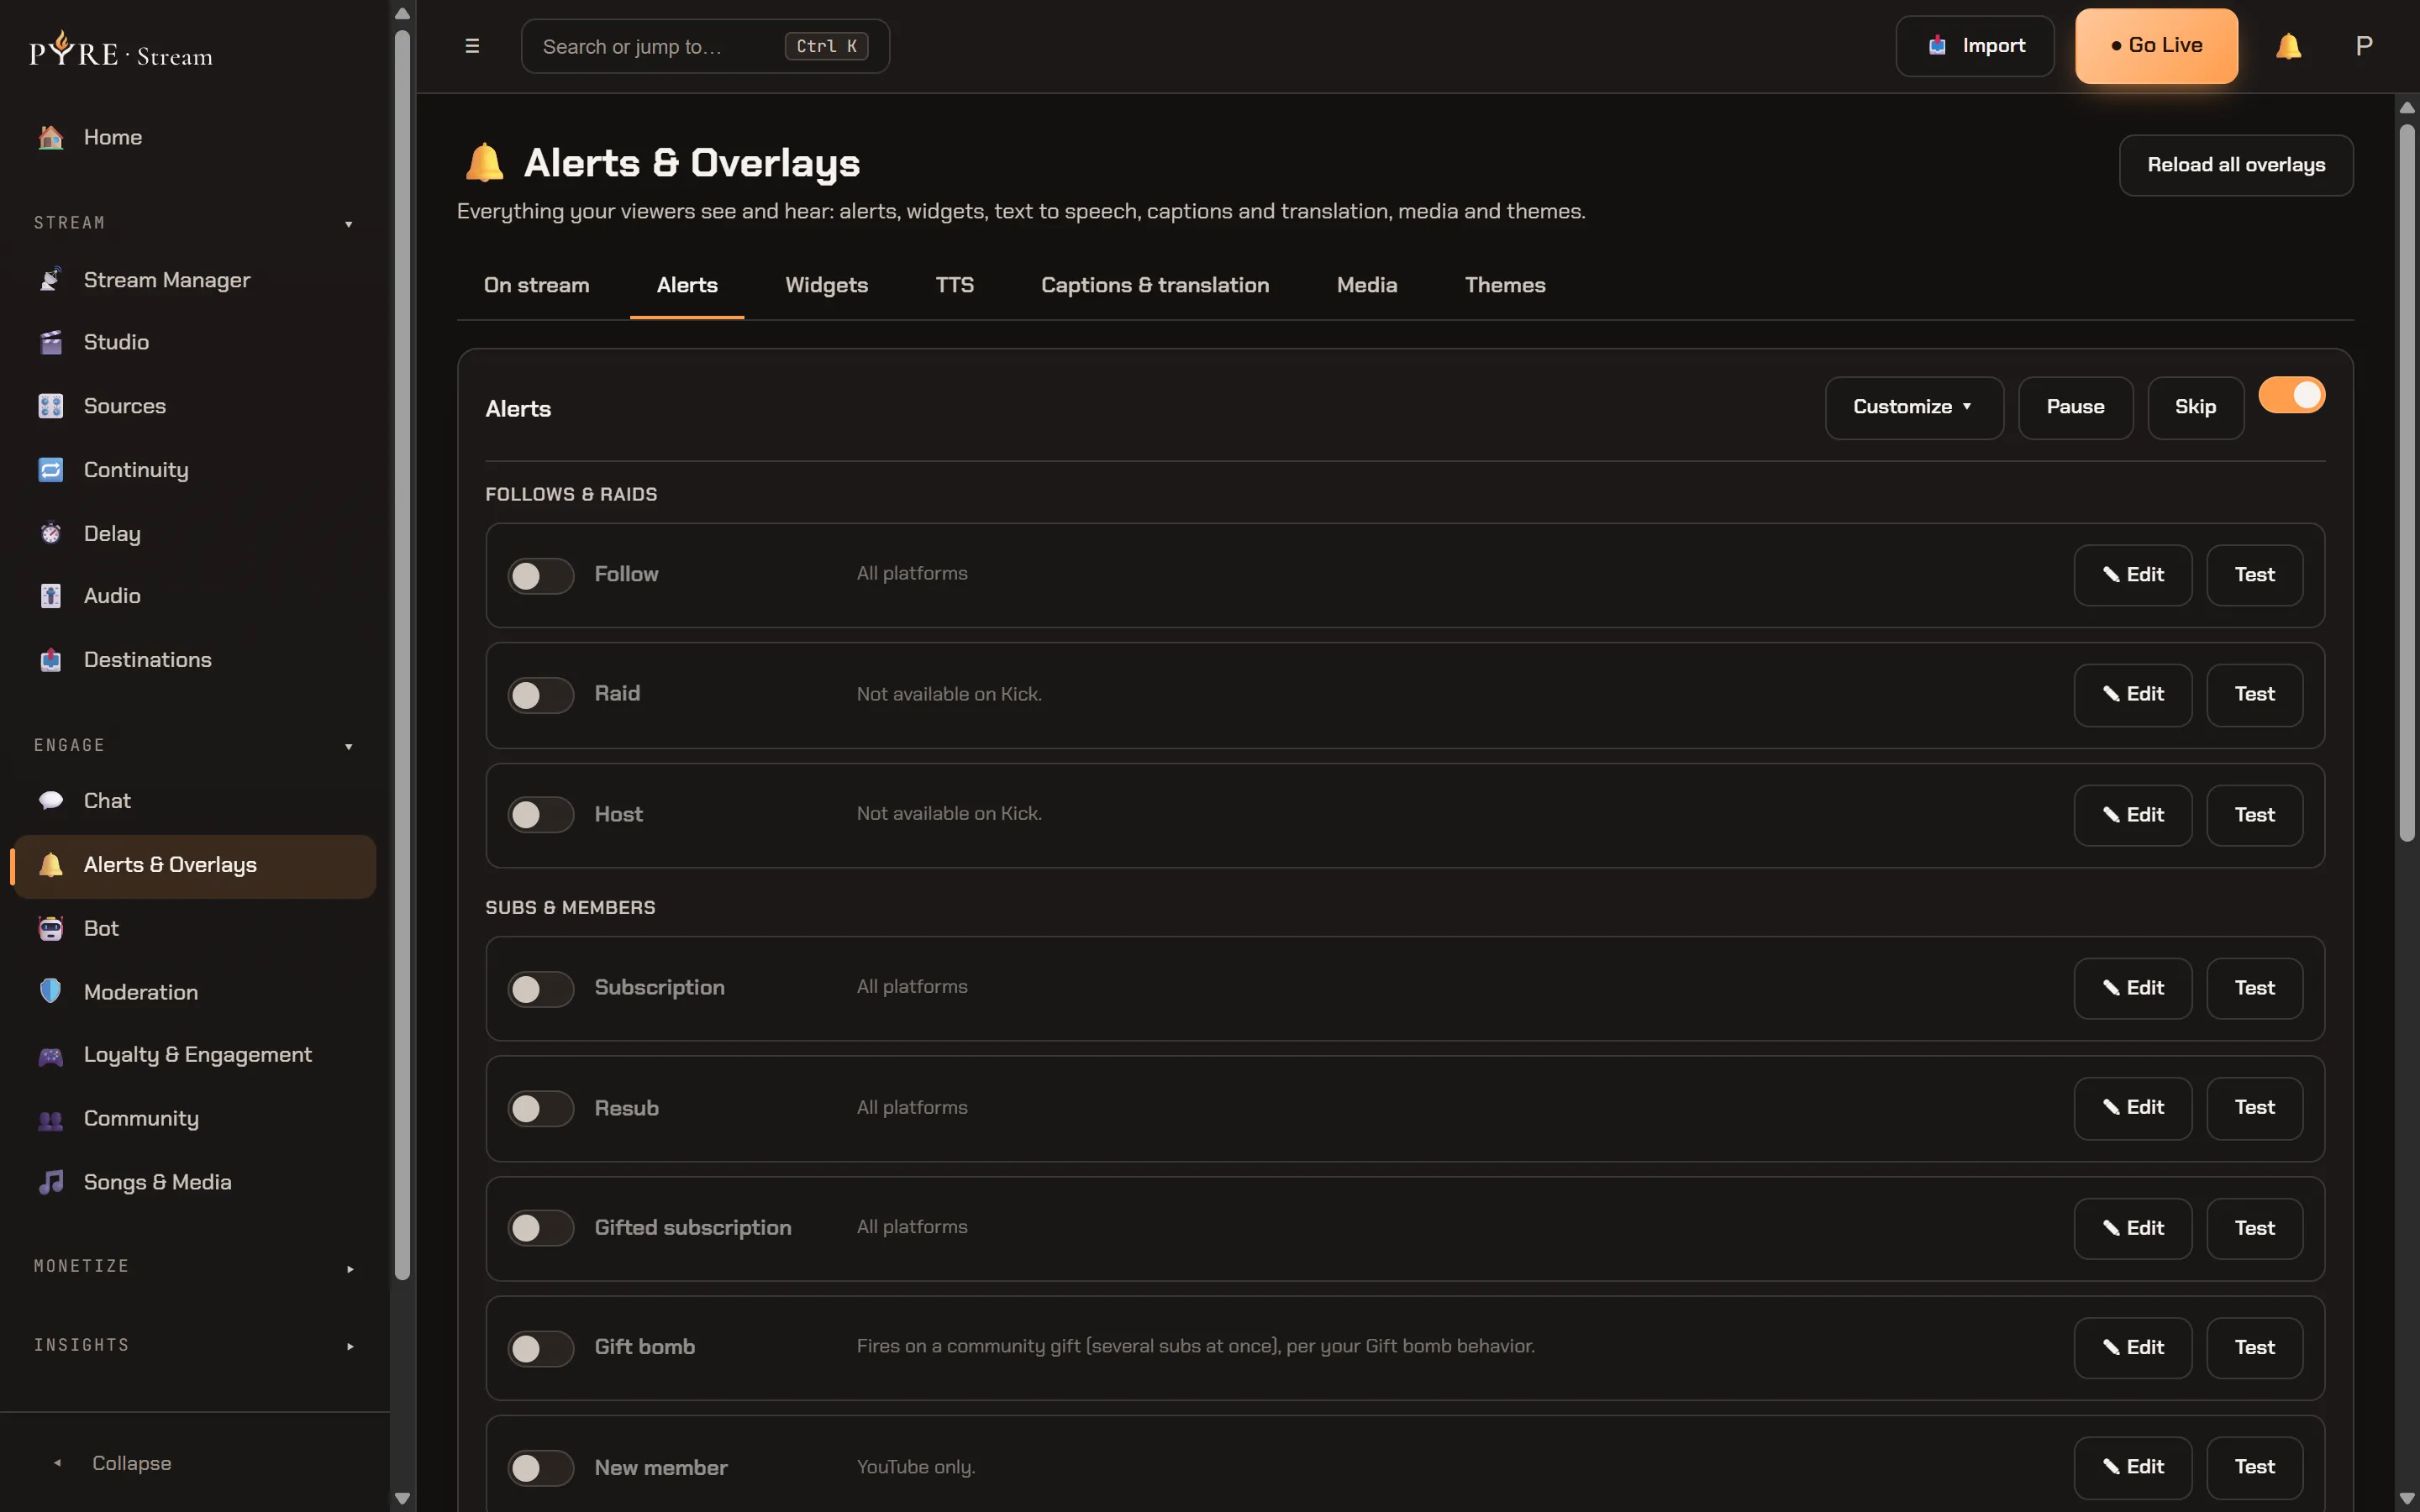Switch to the Widgets tab
2420x1512 pixels.
tap(826, 285)
